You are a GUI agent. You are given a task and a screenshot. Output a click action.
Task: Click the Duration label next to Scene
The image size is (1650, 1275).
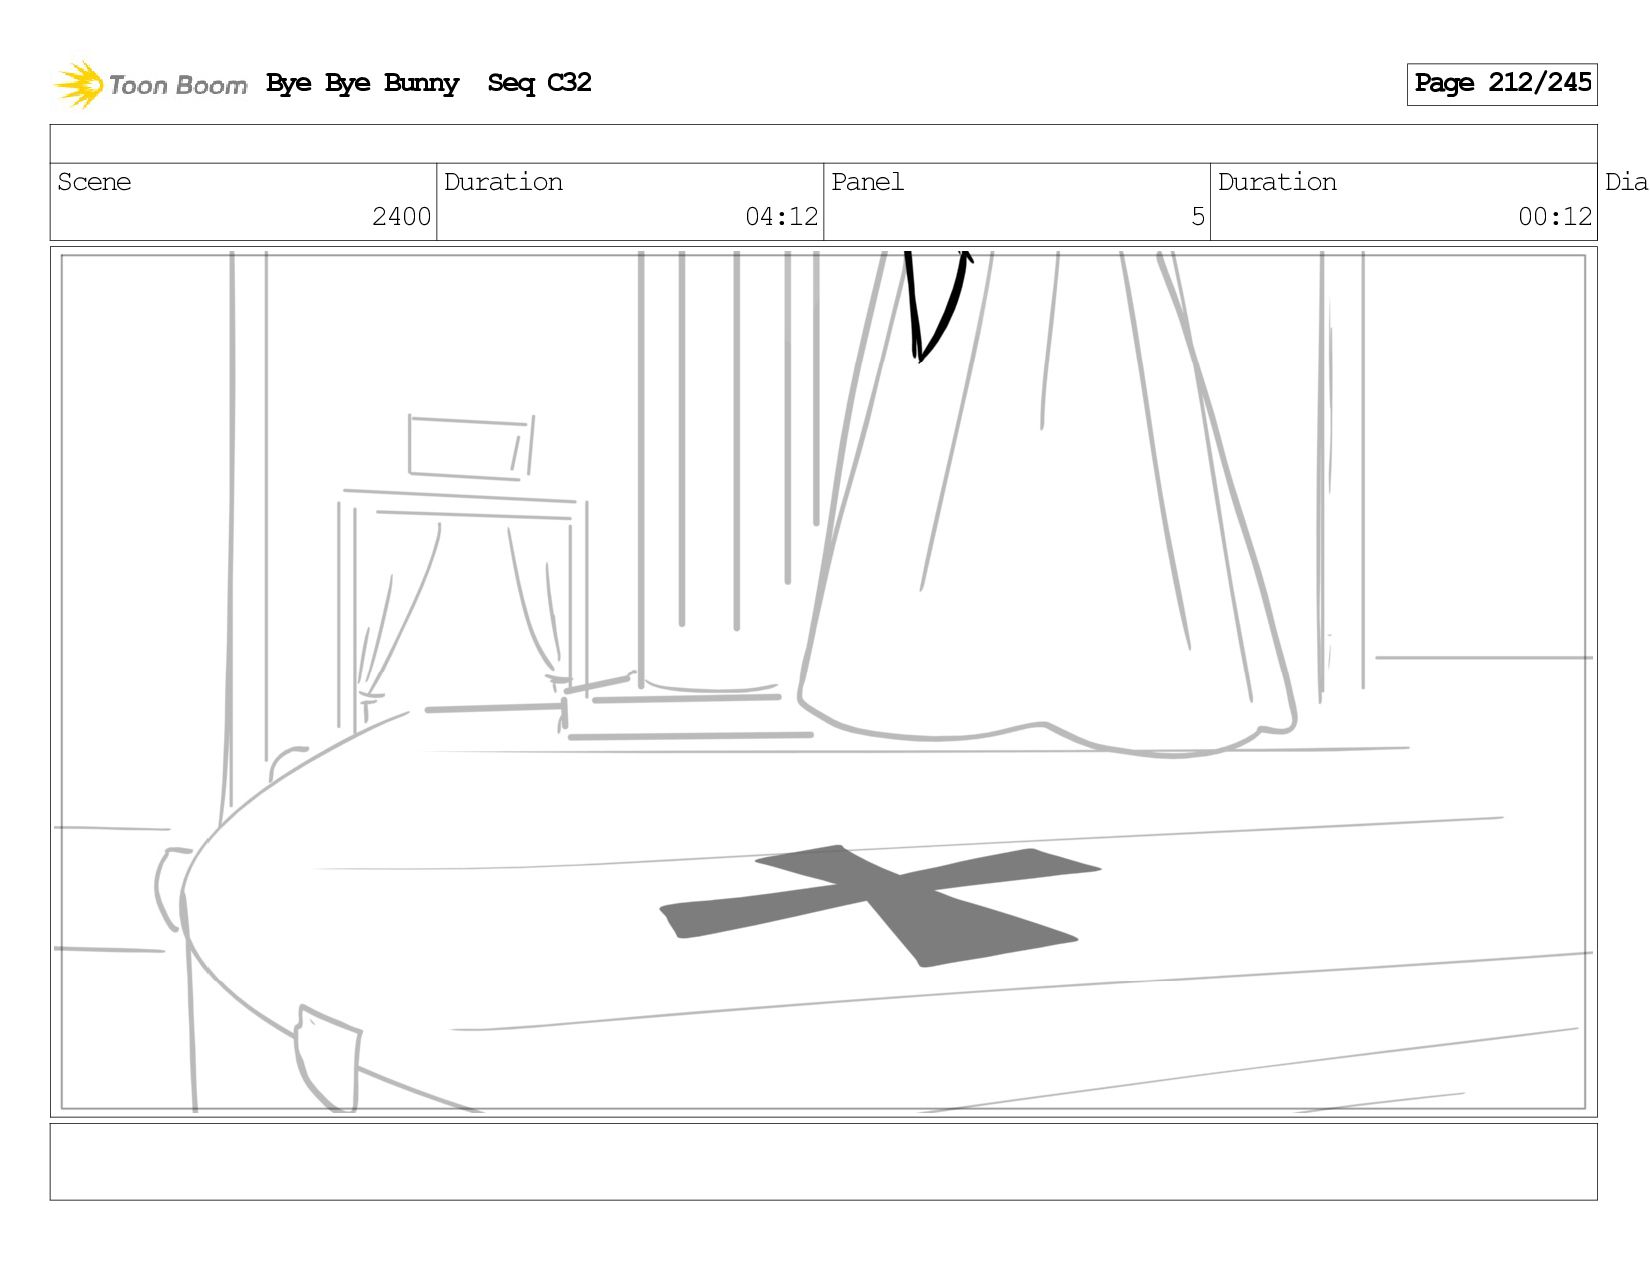coord(503,182)
